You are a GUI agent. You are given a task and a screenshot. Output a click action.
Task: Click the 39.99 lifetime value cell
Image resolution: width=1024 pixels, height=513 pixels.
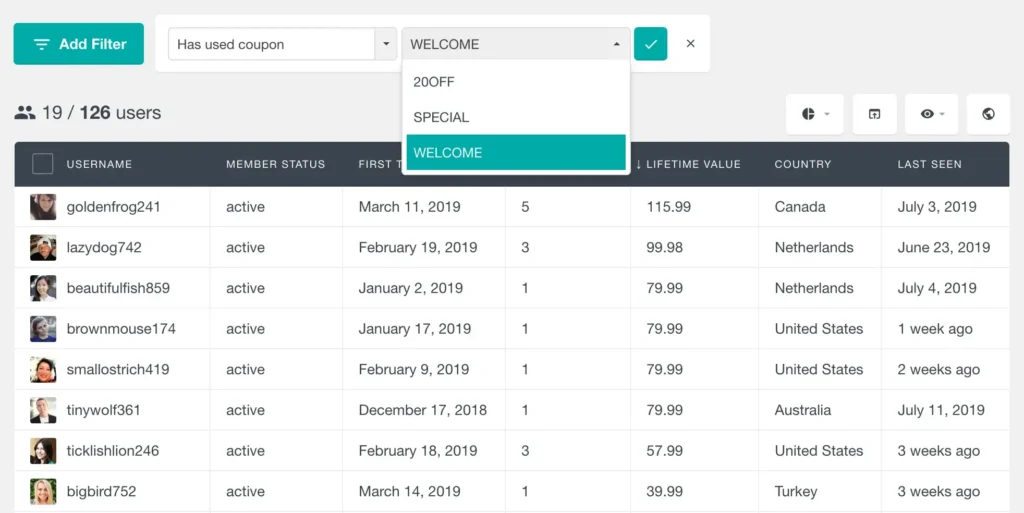(x=665, y=491)
